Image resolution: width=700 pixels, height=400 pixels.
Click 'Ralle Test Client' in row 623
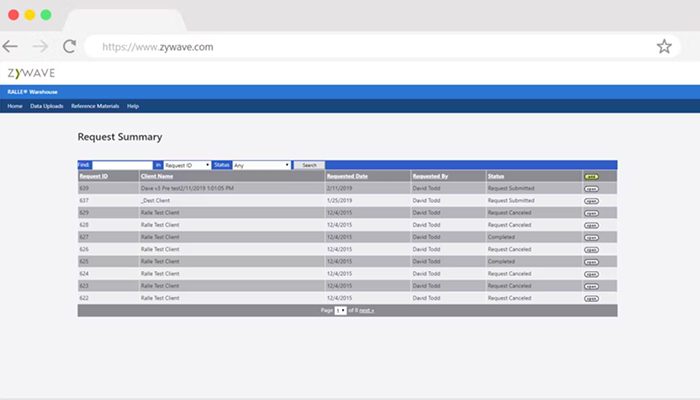tap(160, 286)
